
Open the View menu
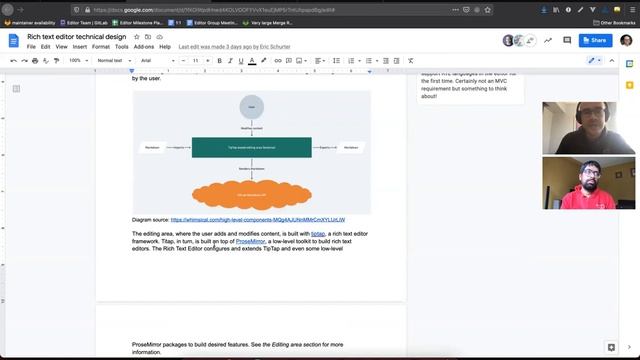pos(61,47)
